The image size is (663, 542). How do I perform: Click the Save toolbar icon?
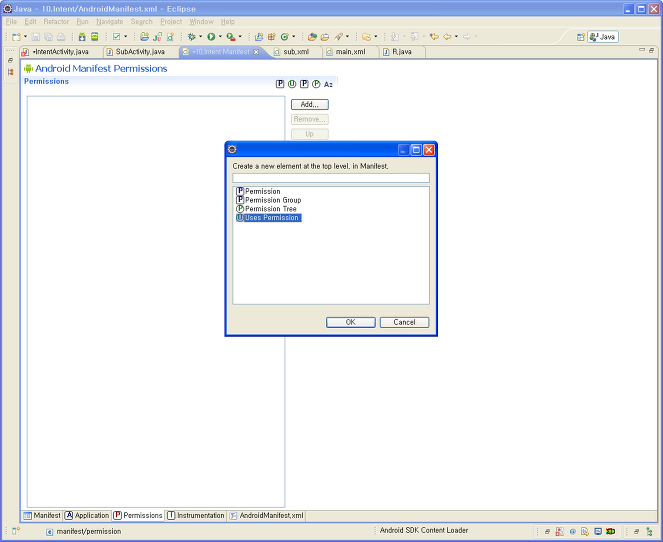36,37
